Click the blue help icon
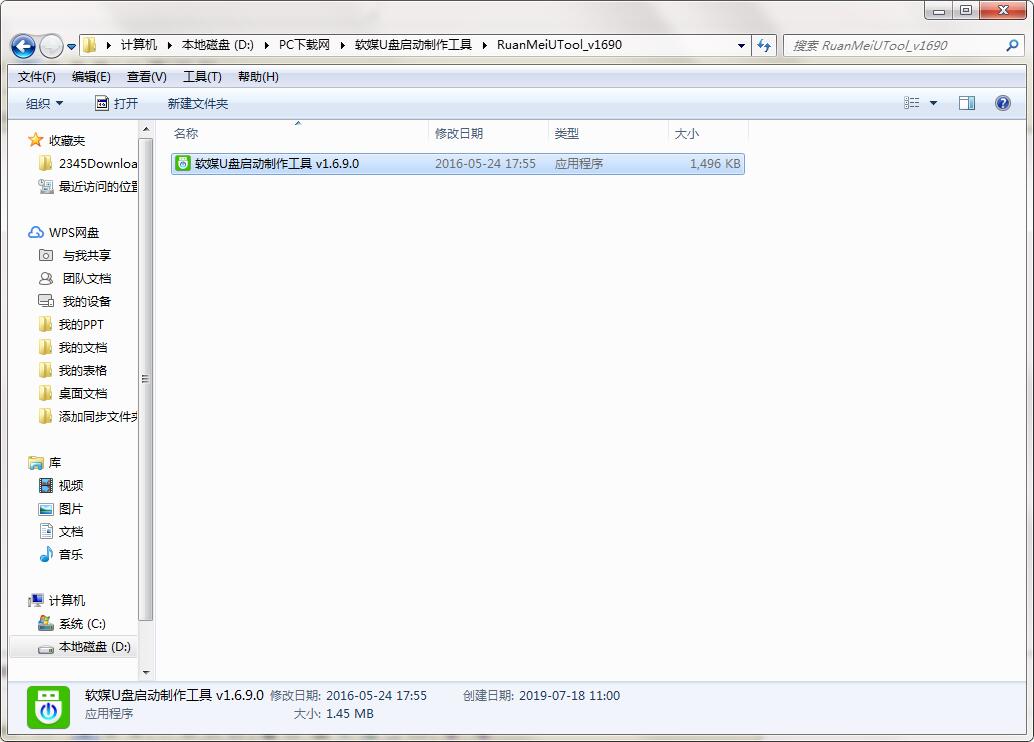This screenshot has width=1034, height=742. [x=1002, y=103]
